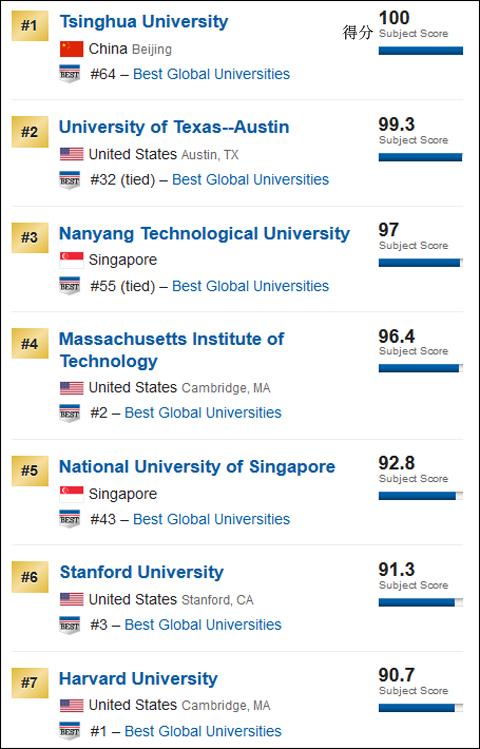Open the Stanford University title link
Image resolution: width=480 pixels, height=749 pixels.
click(142, 572)
